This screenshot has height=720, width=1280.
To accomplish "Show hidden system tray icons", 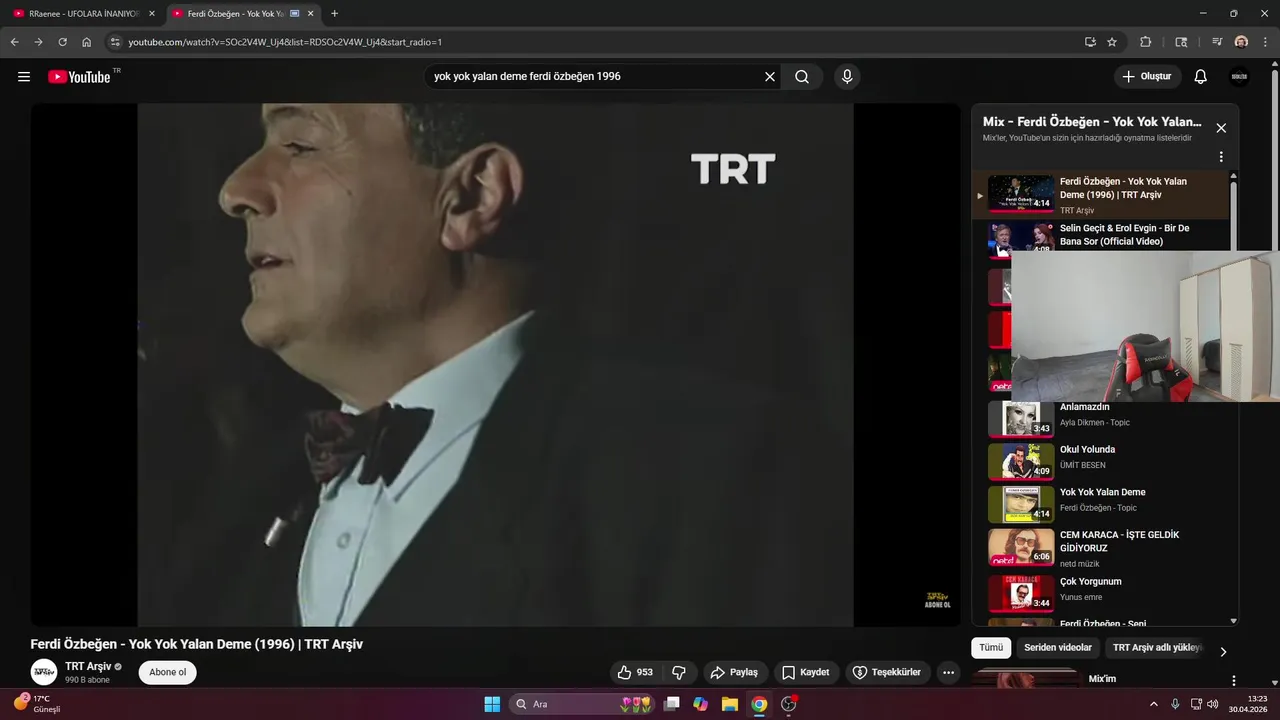I will (x=1154, y=704).
